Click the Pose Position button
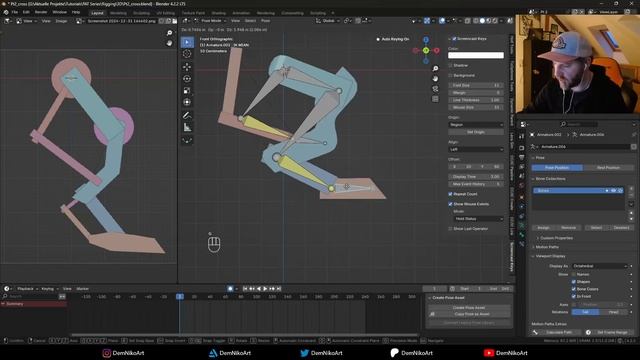 click(x=557, y=168)
